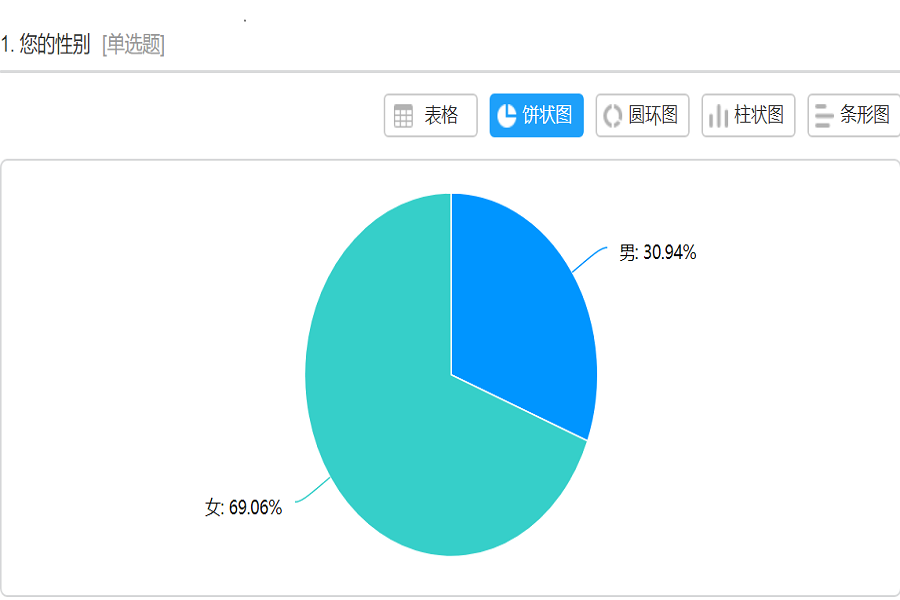Click the ring icon in 圆环图 button
This screenshot has height=600, width=900.
coord(612,116)
